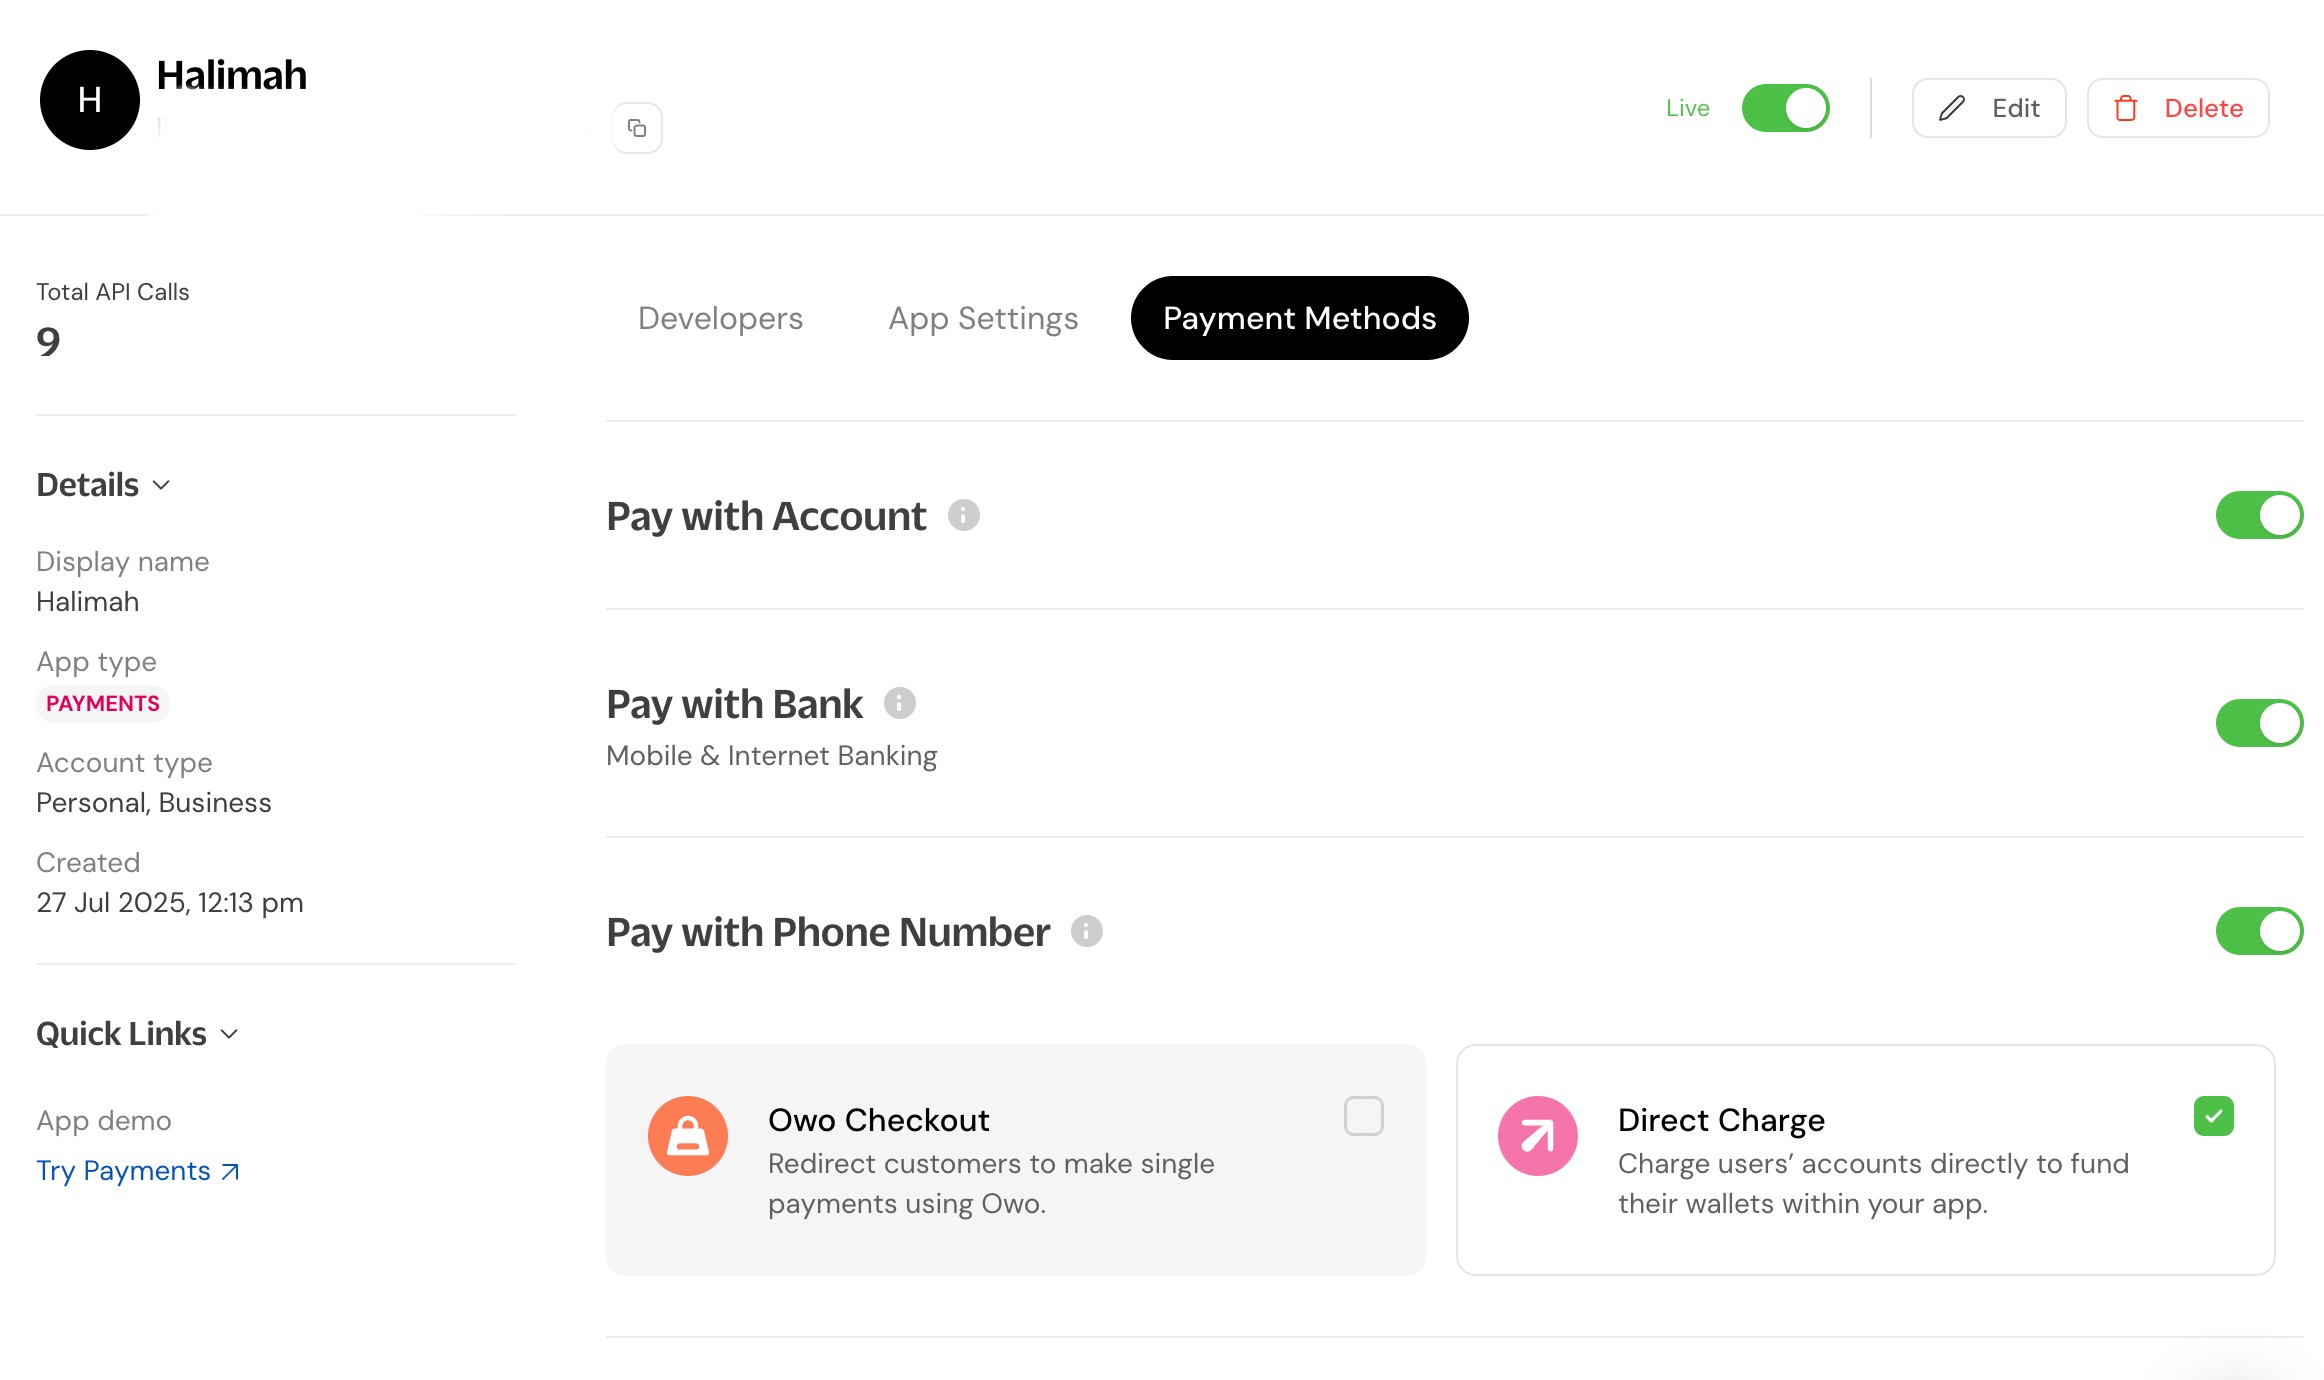Collapse the Quick Links section chevron

click(229, 1034)
